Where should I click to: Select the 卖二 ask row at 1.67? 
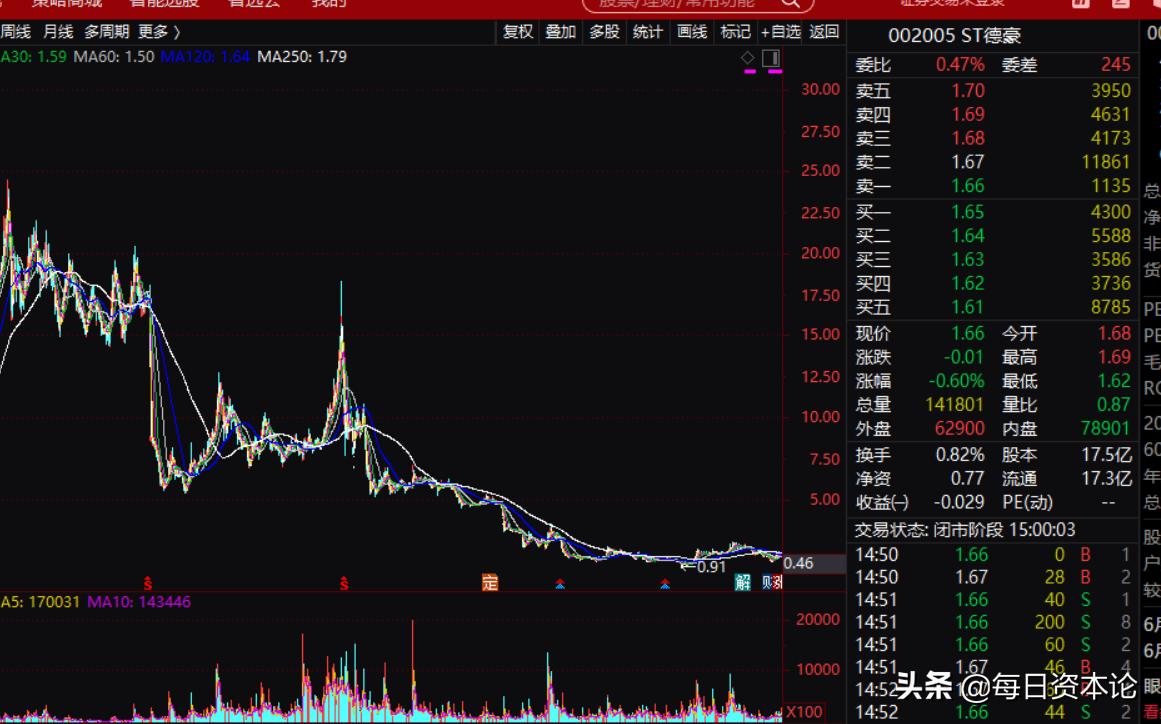[993, 162]
